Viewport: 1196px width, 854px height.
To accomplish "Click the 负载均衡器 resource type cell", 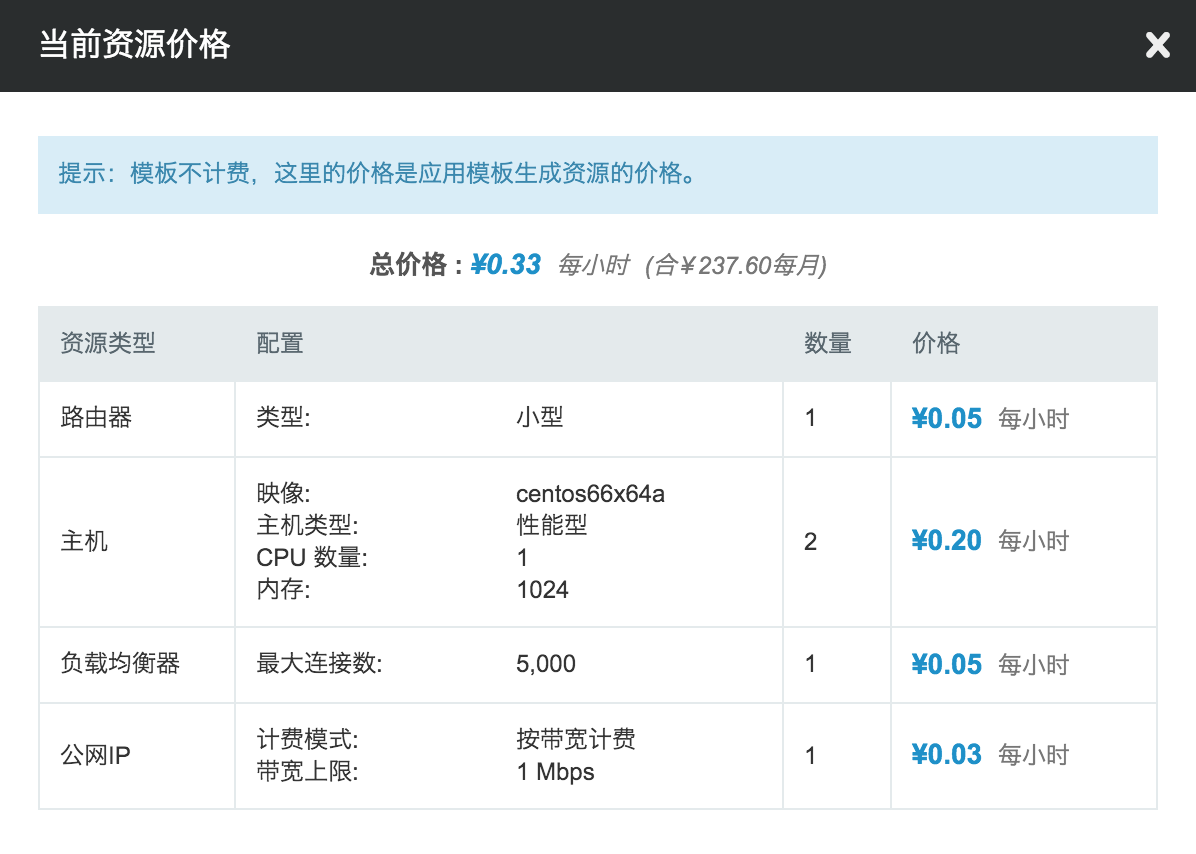I will [x=120, y=664].
